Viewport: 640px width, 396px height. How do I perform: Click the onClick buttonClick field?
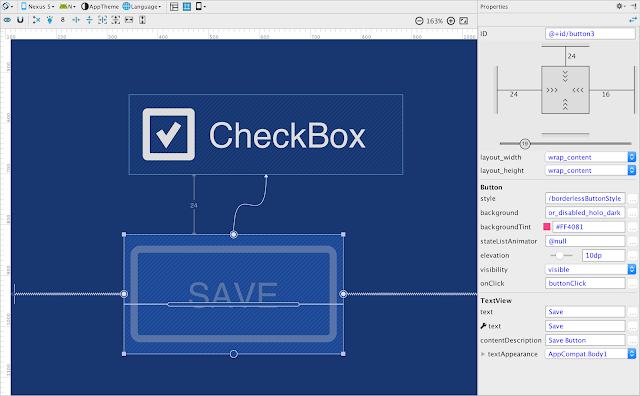point(585,283)
